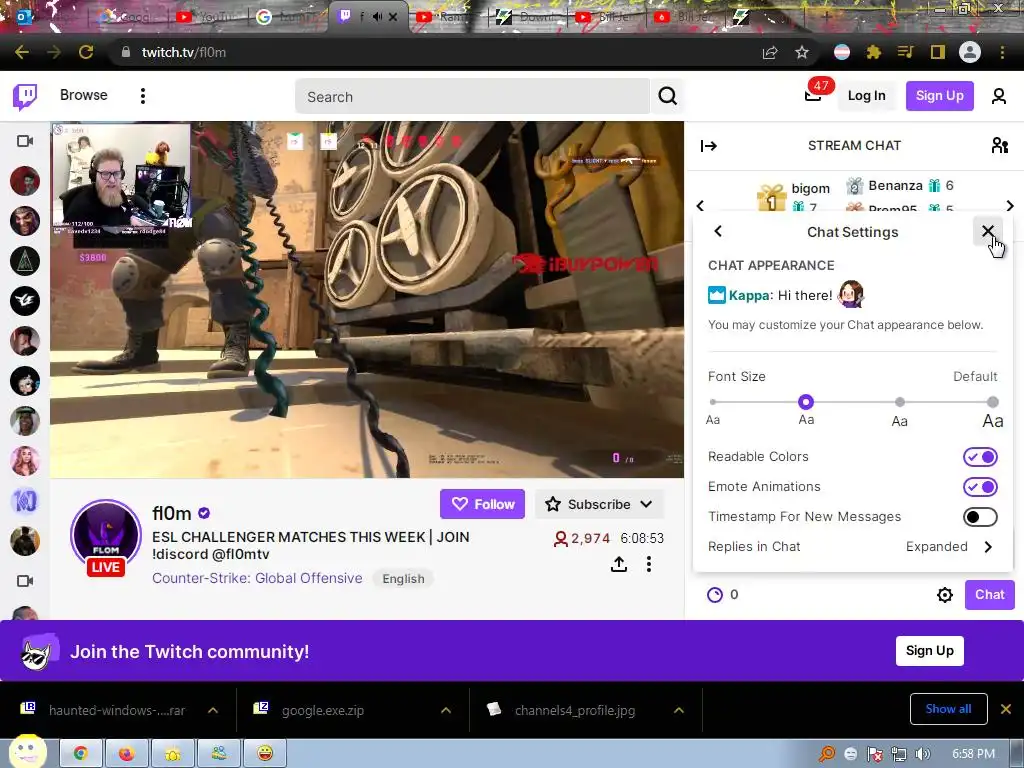Click the recommended channels camera icon lower sidebar
The image size is (1024, 768).
point(25,581)
